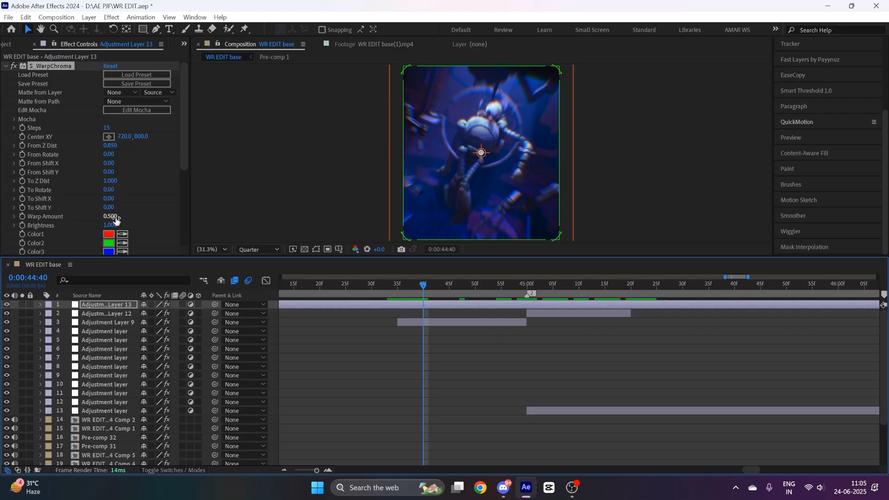Select the Type text tool

pyautogui.click(x=169, y=29)
